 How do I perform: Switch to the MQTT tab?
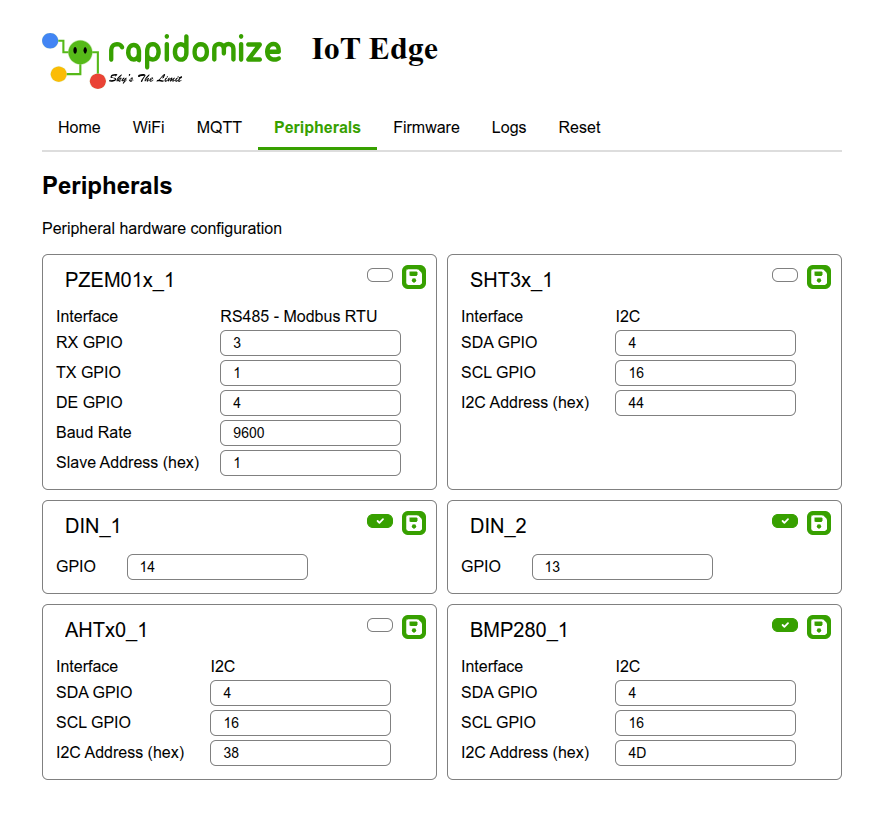(x=219, y=128)
